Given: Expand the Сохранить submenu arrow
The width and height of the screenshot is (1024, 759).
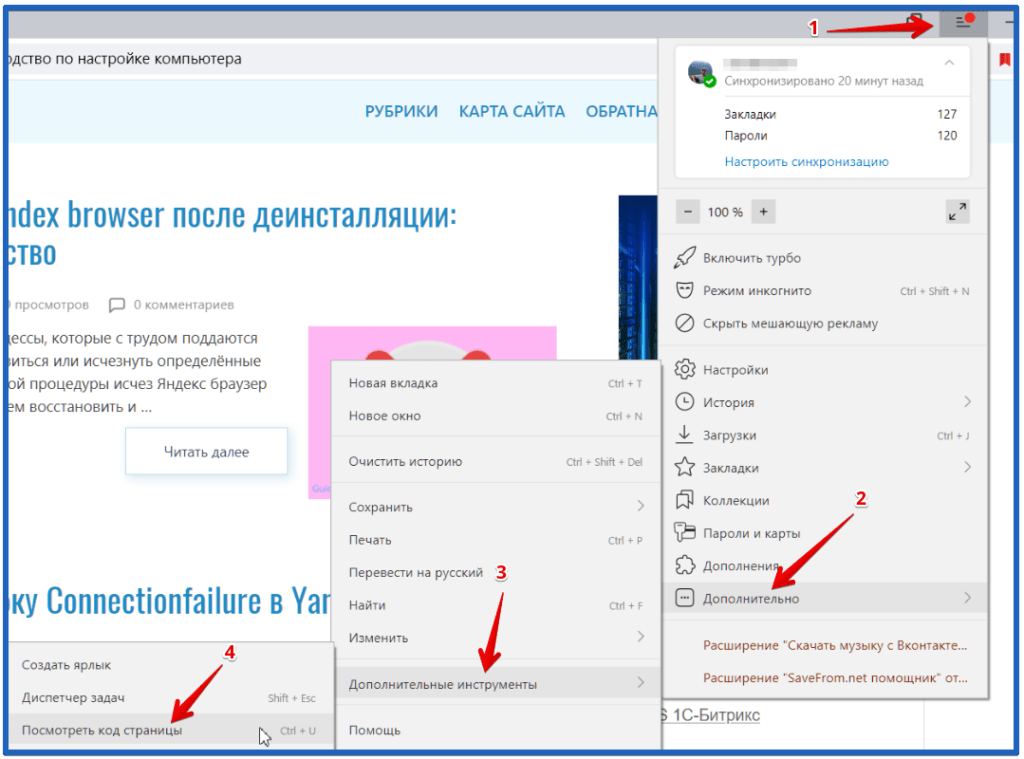Looking at the screenshot, I should point(641,506).
